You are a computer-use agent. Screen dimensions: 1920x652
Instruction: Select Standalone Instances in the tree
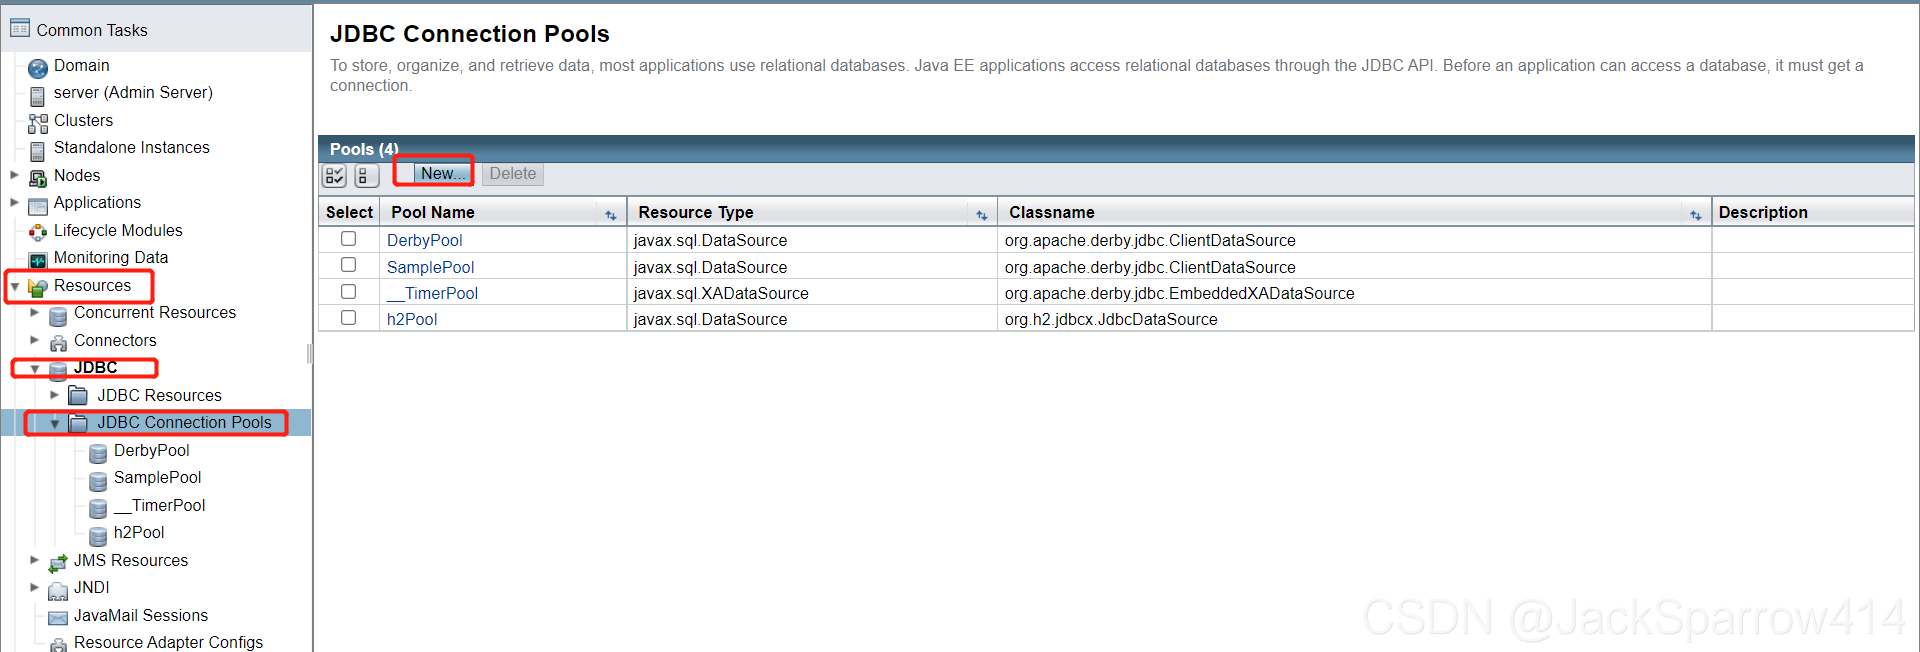pyautogui.click(x=132, y=147)
